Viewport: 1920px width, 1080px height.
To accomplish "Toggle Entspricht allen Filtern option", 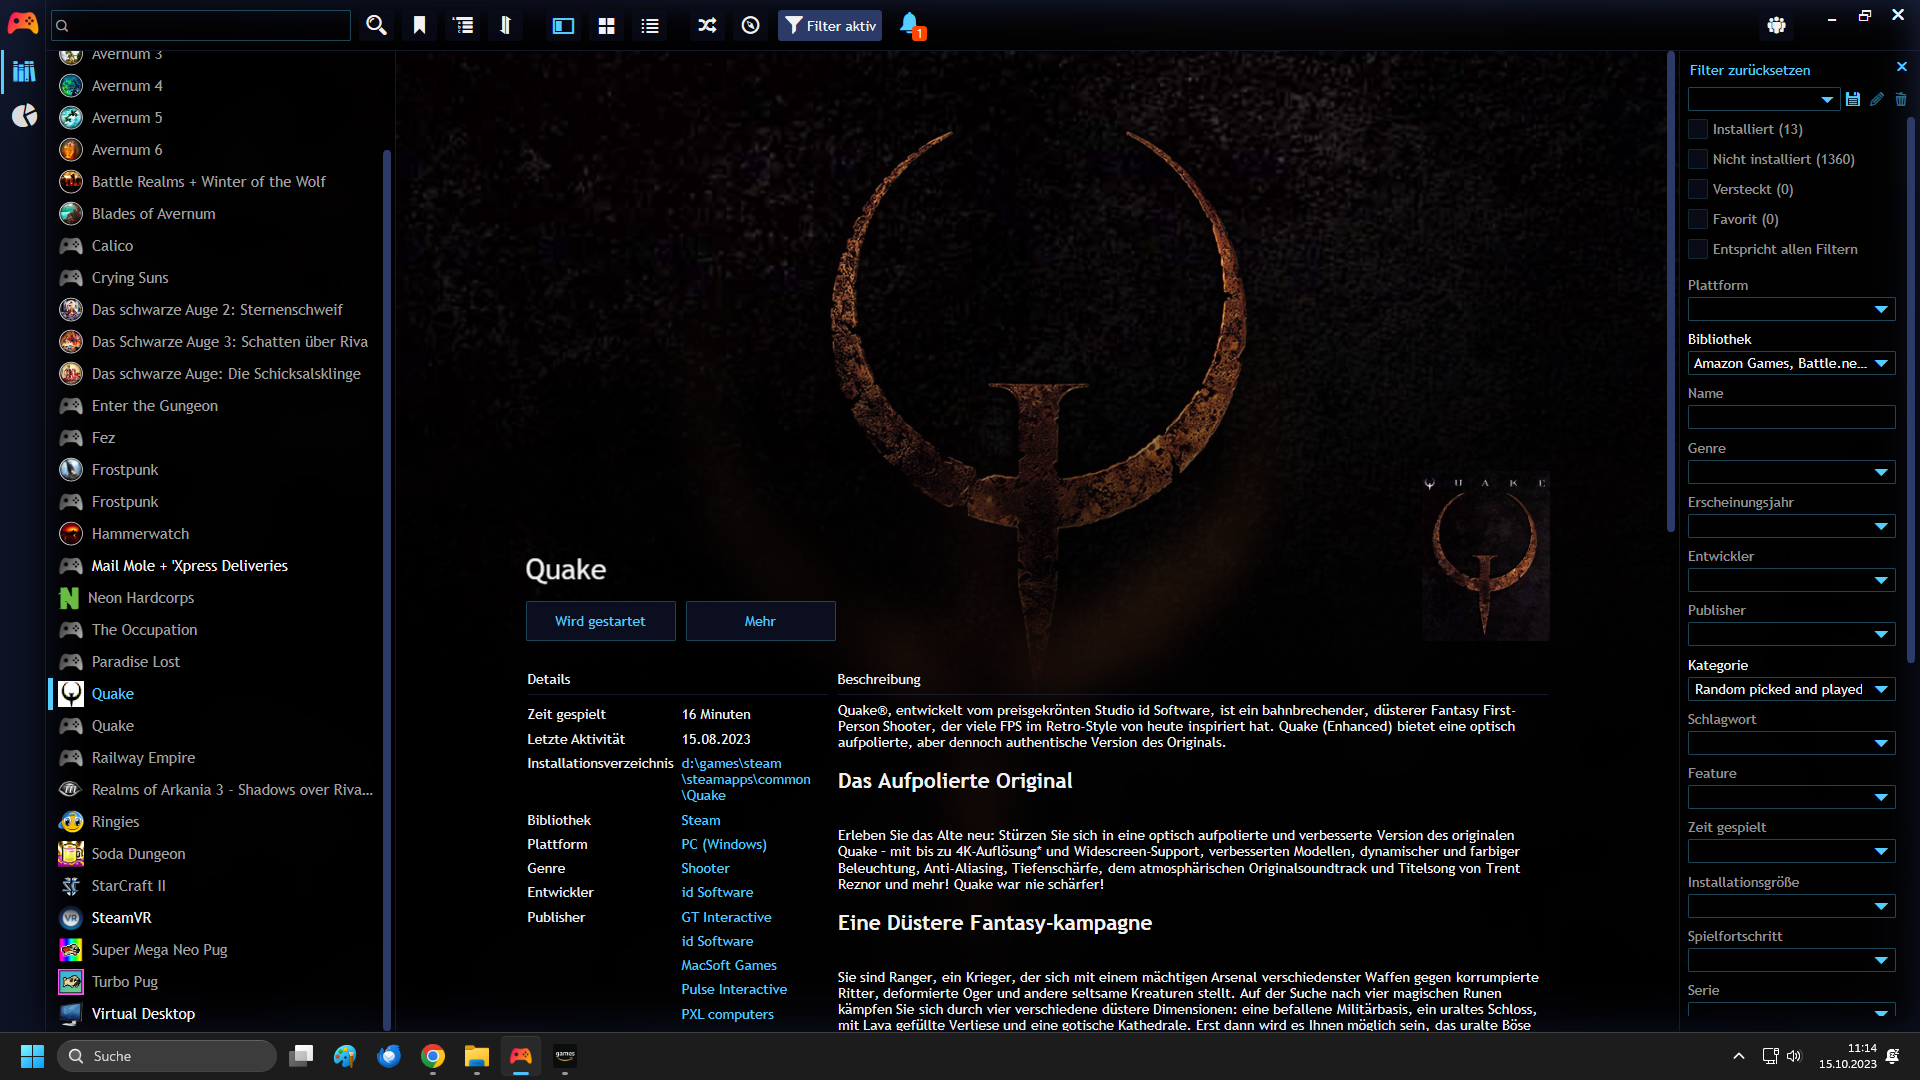I will pos(1697,249).
